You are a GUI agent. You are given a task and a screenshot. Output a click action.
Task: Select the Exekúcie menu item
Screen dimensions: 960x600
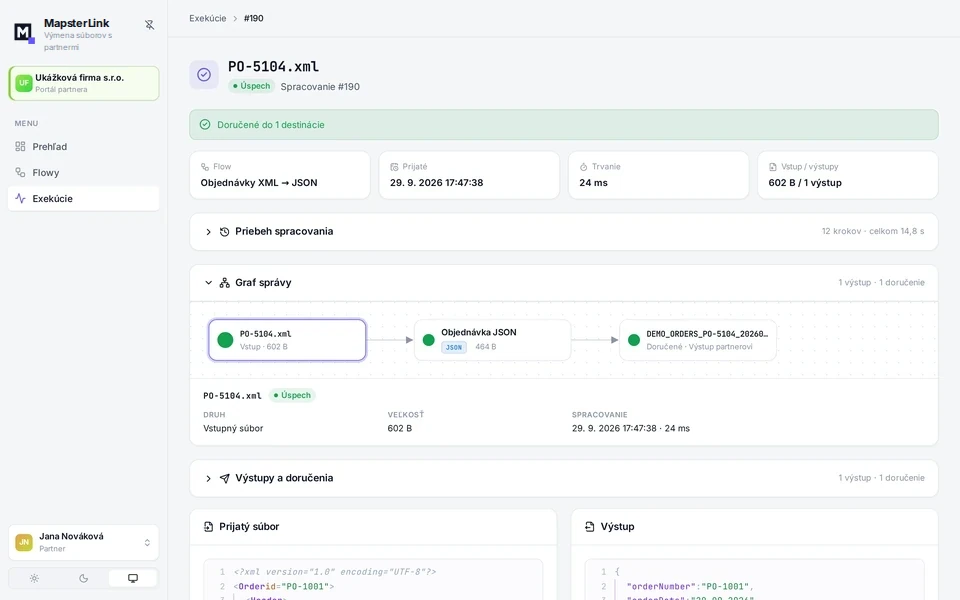[83, 198]
